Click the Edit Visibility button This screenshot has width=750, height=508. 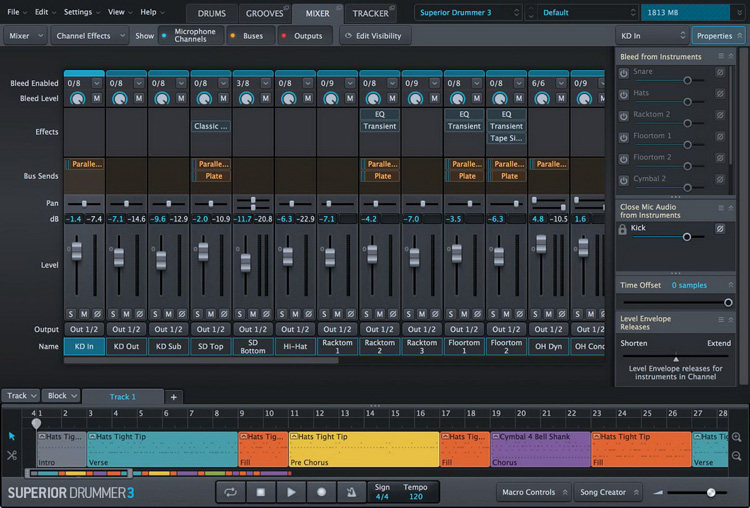click(x=373, y=35)
